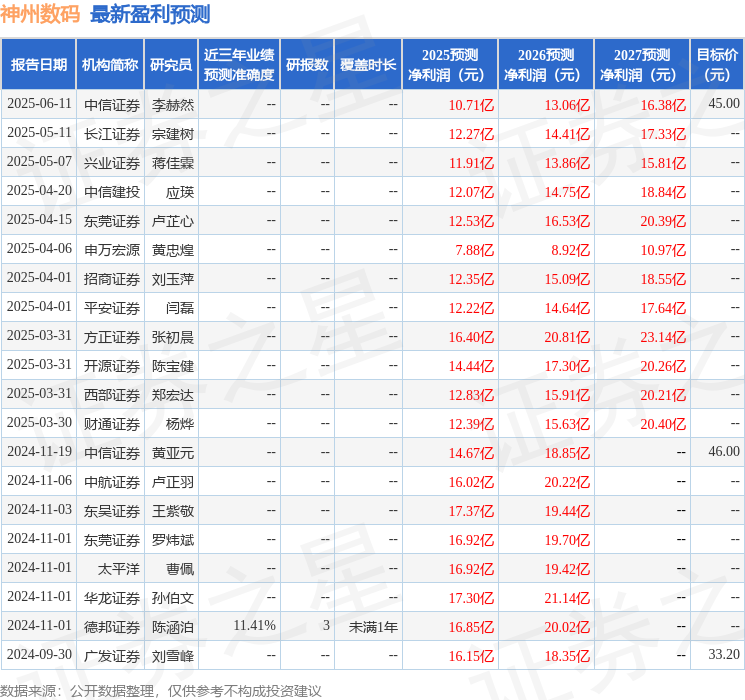Image resolution: width=745 pixels, height=700 pixels.
Task: Select the 方正证券 institution cell
Action: coord(112,337)
